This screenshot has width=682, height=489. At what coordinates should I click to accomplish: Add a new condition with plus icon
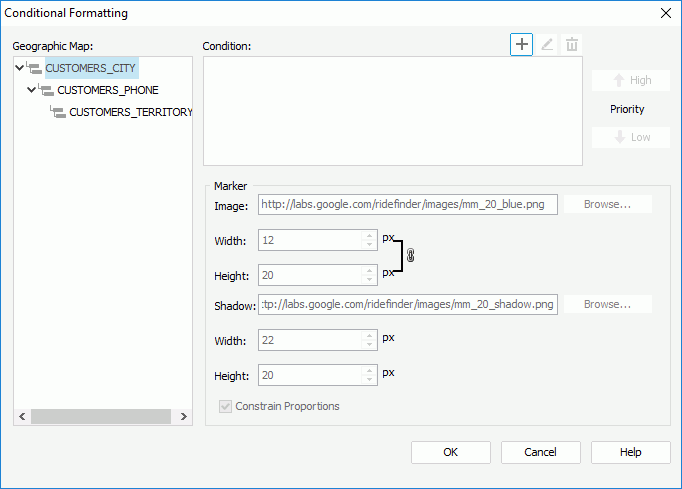(521, 44)
